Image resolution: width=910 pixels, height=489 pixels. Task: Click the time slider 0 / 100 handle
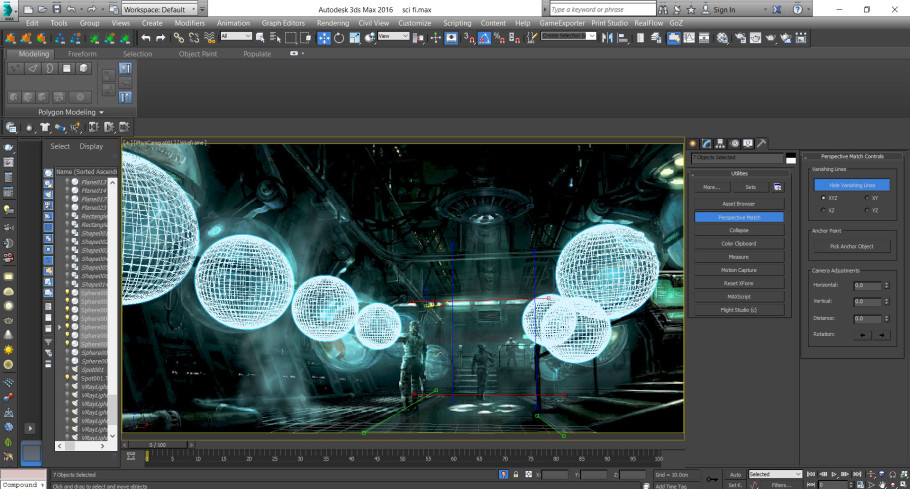click(x=157, y=445)
